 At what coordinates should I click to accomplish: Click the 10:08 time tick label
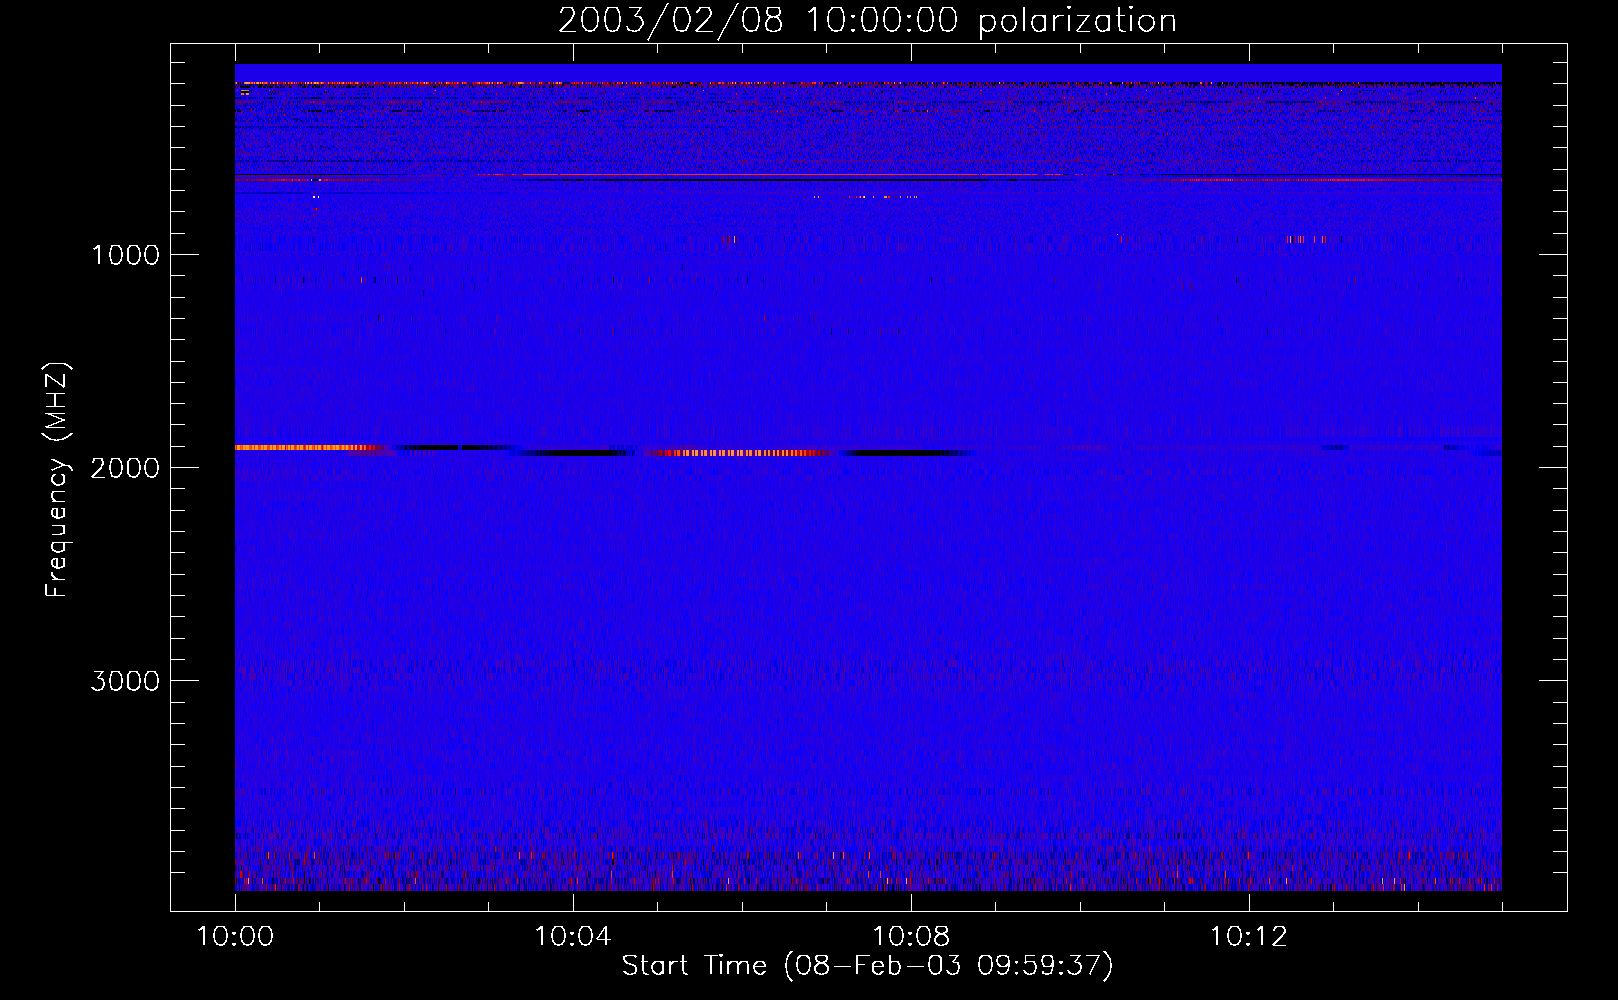911,937
